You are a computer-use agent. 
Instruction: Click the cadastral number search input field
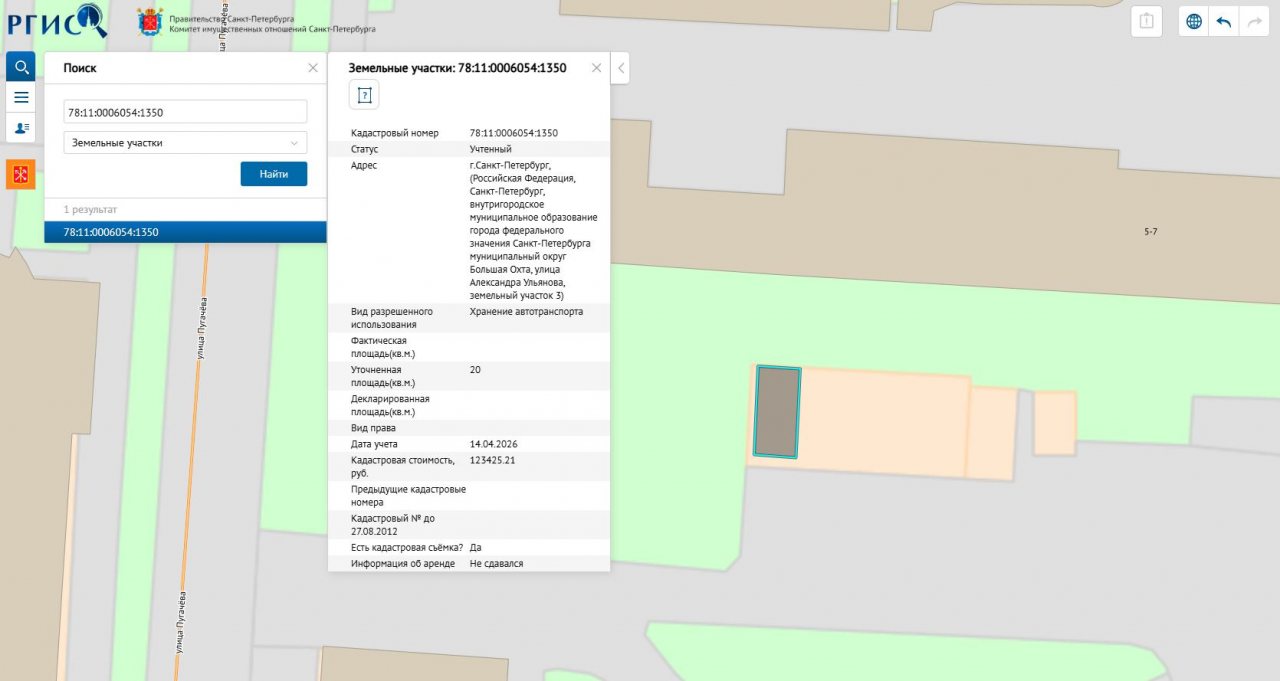pos(185,112)
